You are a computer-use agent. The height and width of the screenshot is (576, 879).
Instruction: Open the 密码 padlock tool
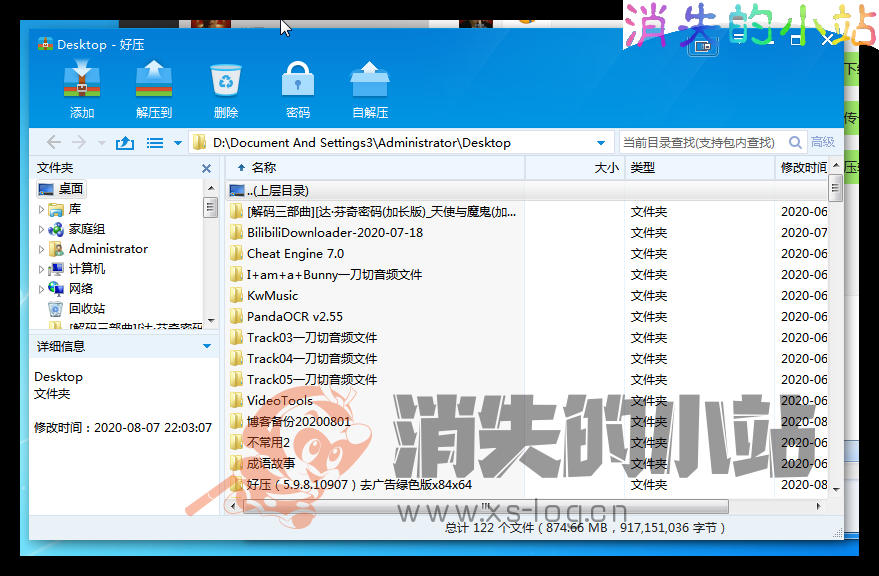click(x=298, y=80)
